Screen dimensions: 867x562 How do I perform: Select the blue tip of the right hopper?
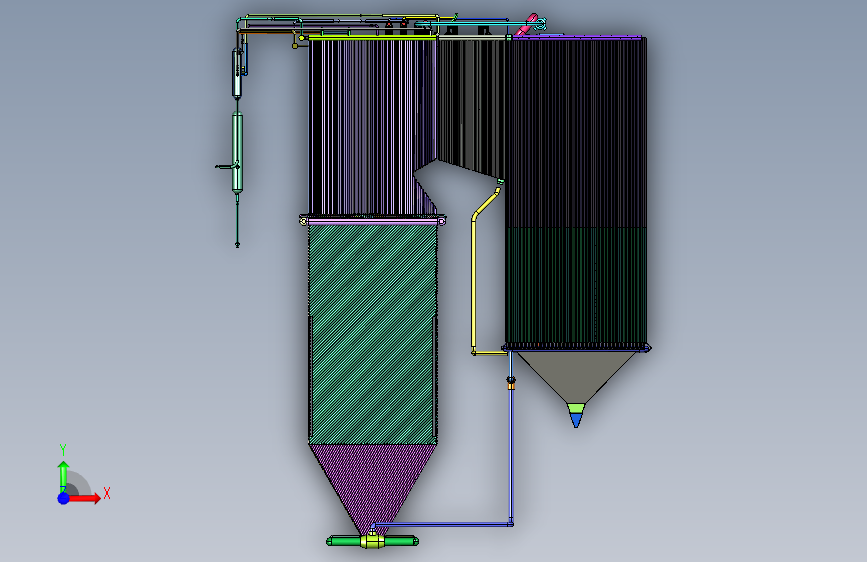(576, 420)
